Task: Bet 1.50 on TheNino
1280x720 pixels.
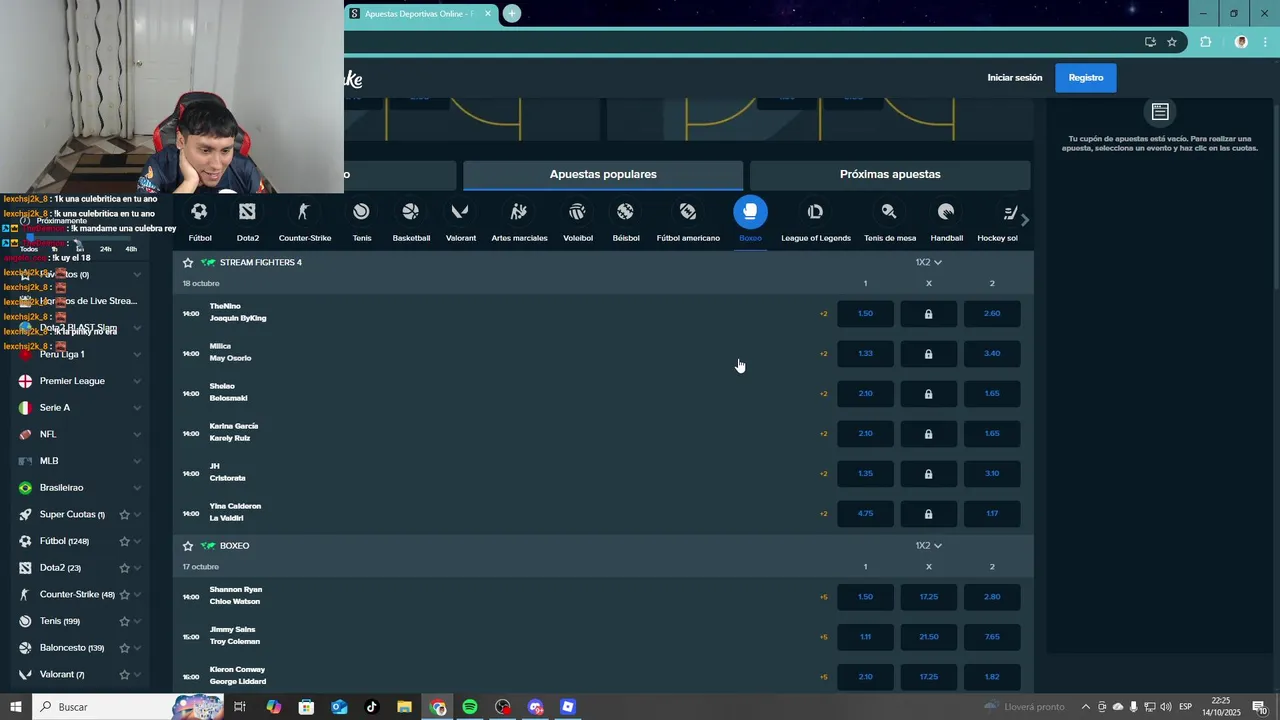Action: click(865, 314)
